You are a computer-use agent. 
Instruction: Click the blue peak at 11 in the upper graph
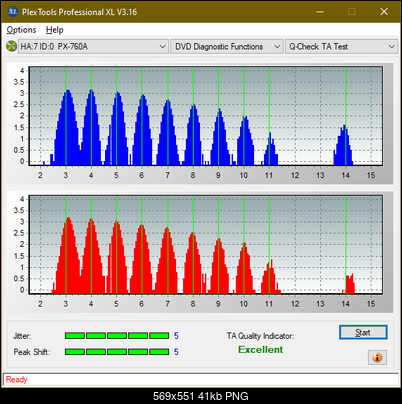[x=270, y=149]
